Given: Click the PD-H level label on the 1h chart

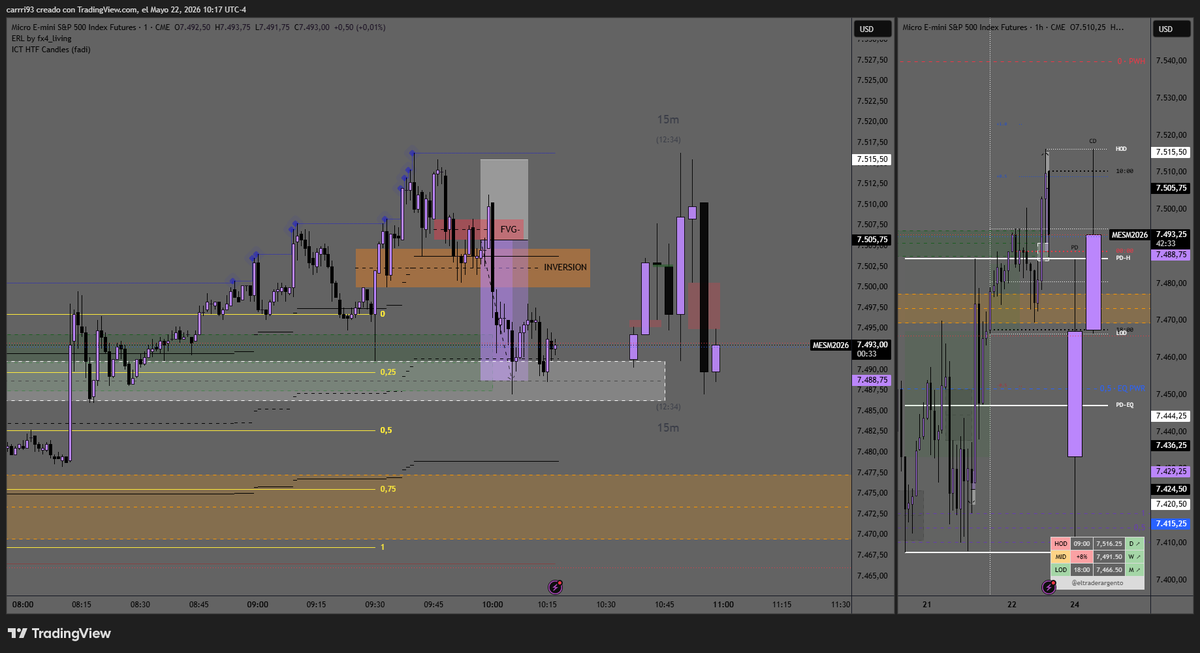Looking at the screenshot, I should pos(1122,258).
